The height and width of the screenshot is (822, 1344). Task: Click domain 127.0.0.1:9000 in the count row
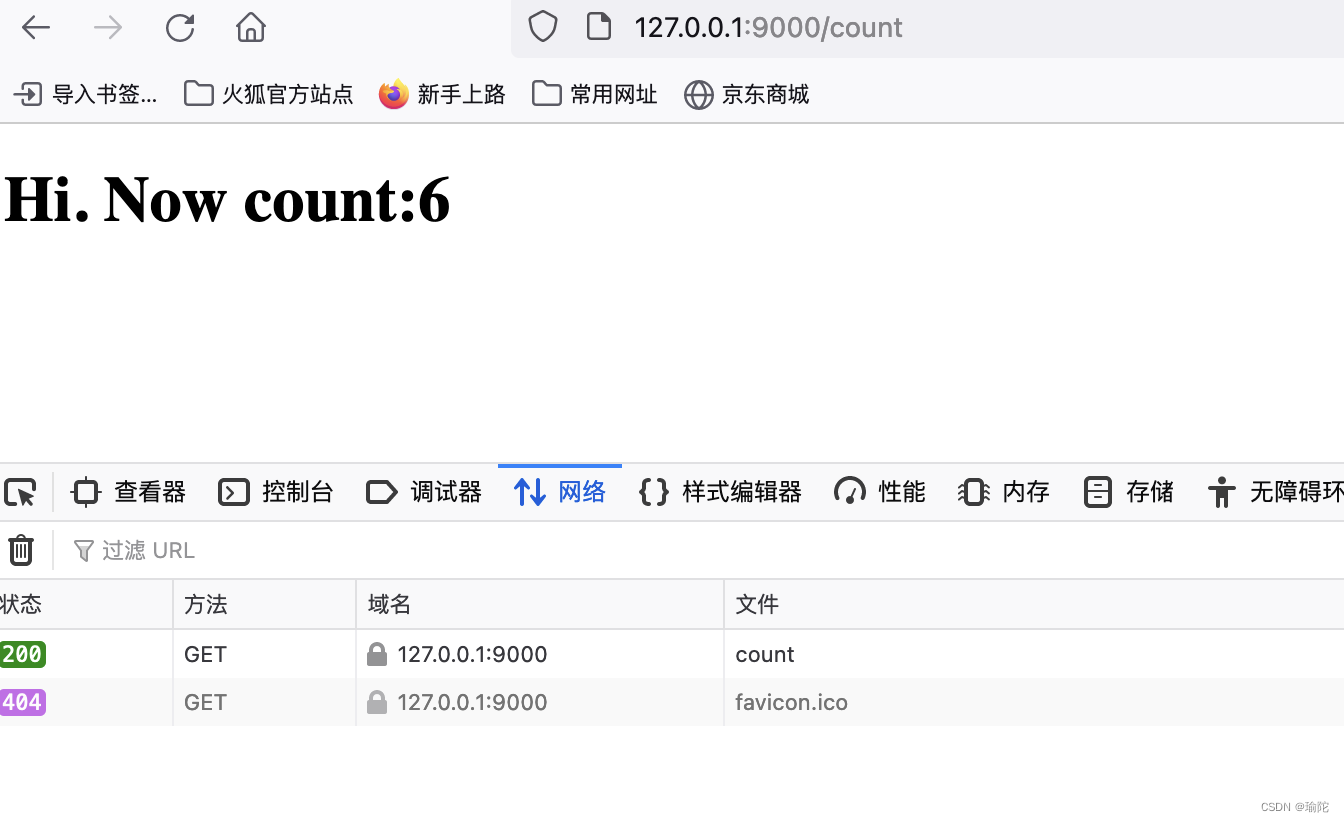(x=472, y=654)
